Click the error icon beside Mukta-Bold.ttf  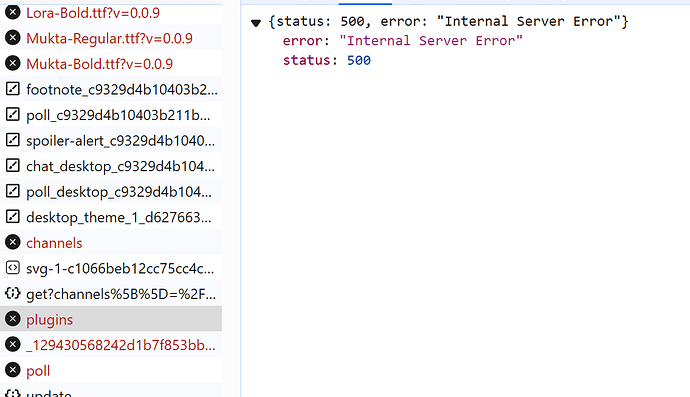coord(13,63)
